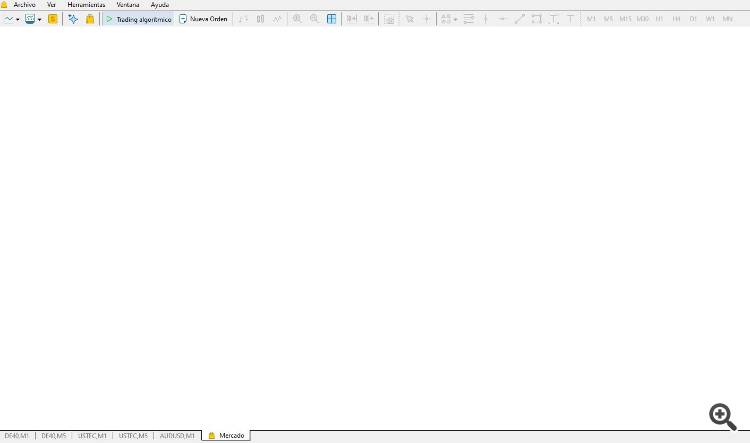750x443 pixels.
Task: Switch to the USTEC,M5 chart tab
Action: tap(133, 436)
